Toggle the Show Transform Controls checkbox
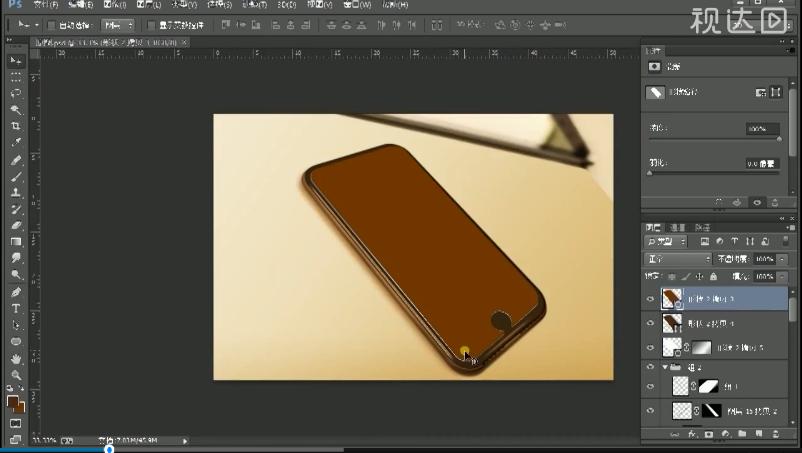Viewport: 802px width, 453px height. tap(151, 24)
